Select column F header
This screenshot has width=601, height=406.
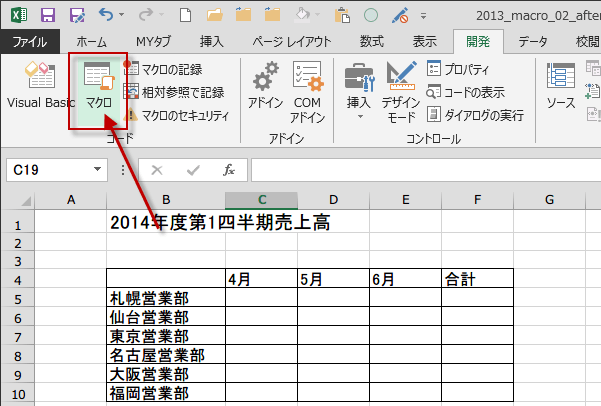pos(478,200)
